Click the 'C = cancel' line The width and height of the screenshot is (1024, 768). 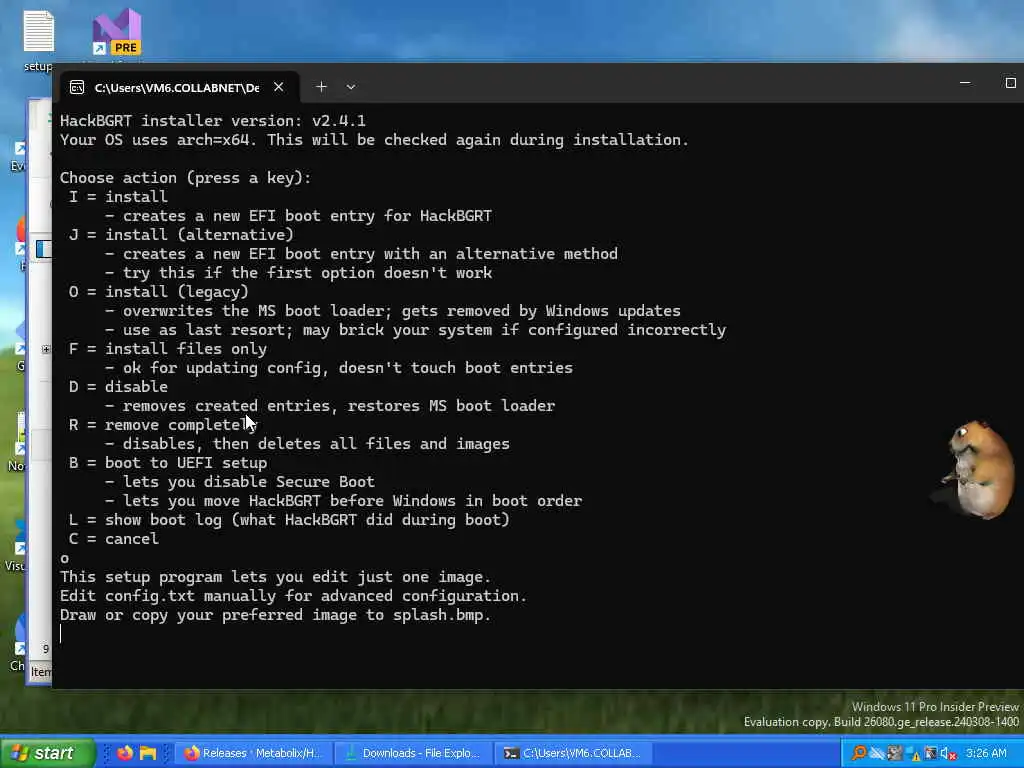point(114,539)
